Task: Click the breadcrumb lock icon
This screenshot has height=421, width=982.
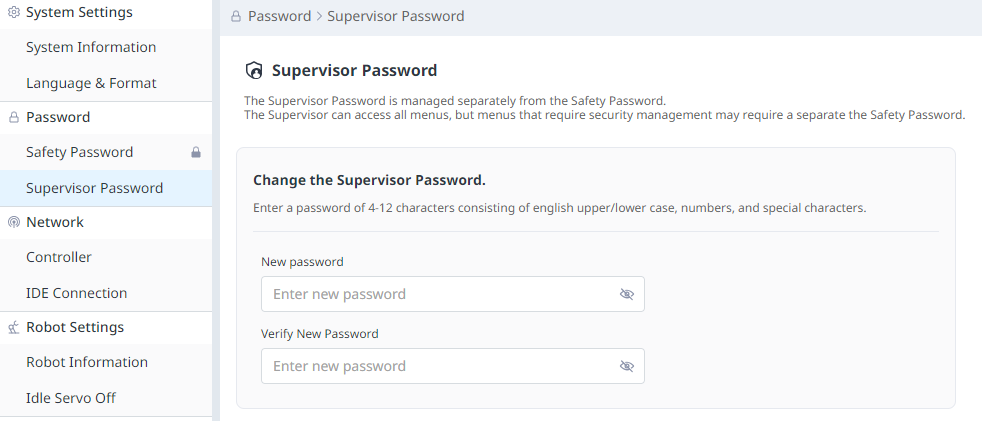Action: pyautogui.click(x=236, y=17)
